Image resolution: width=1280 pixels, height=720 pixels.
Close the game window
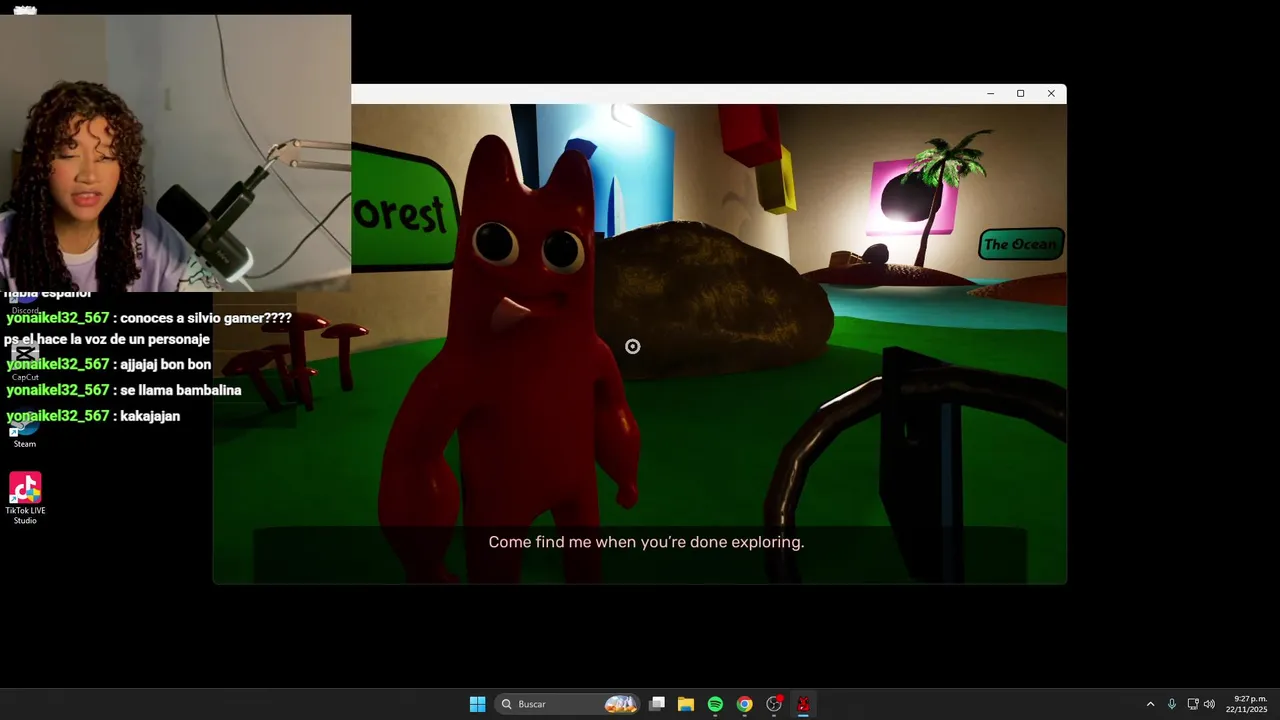click(1051, 94)
